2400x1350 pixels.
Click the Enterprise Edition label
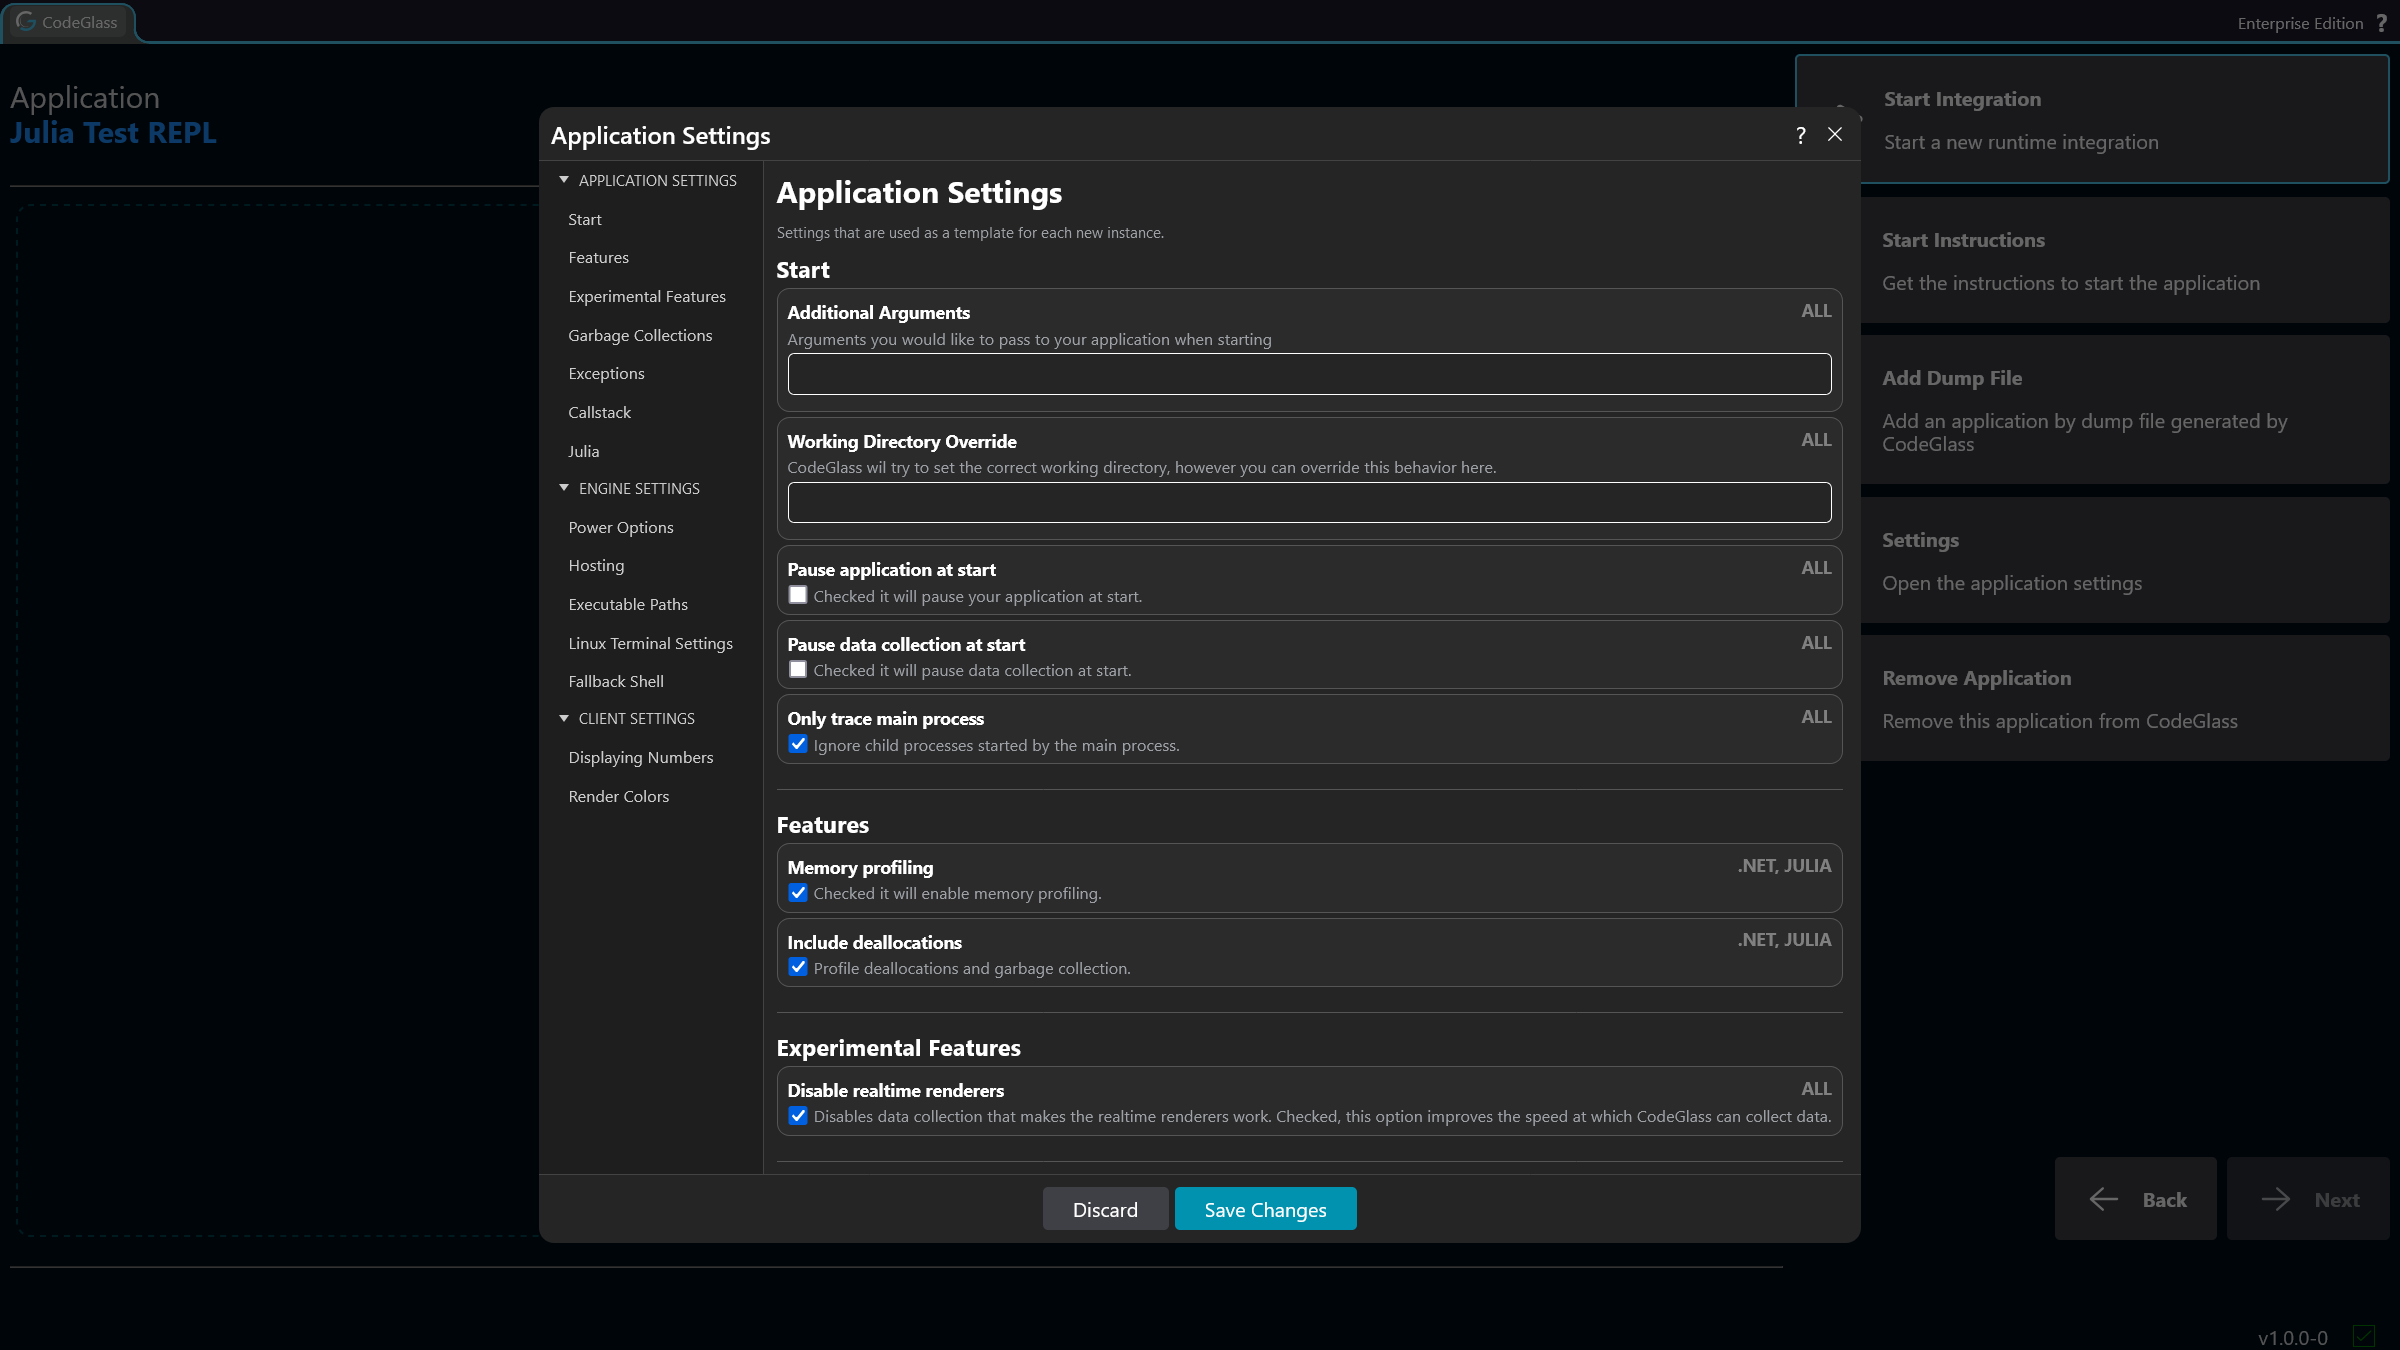[2300, 23]
